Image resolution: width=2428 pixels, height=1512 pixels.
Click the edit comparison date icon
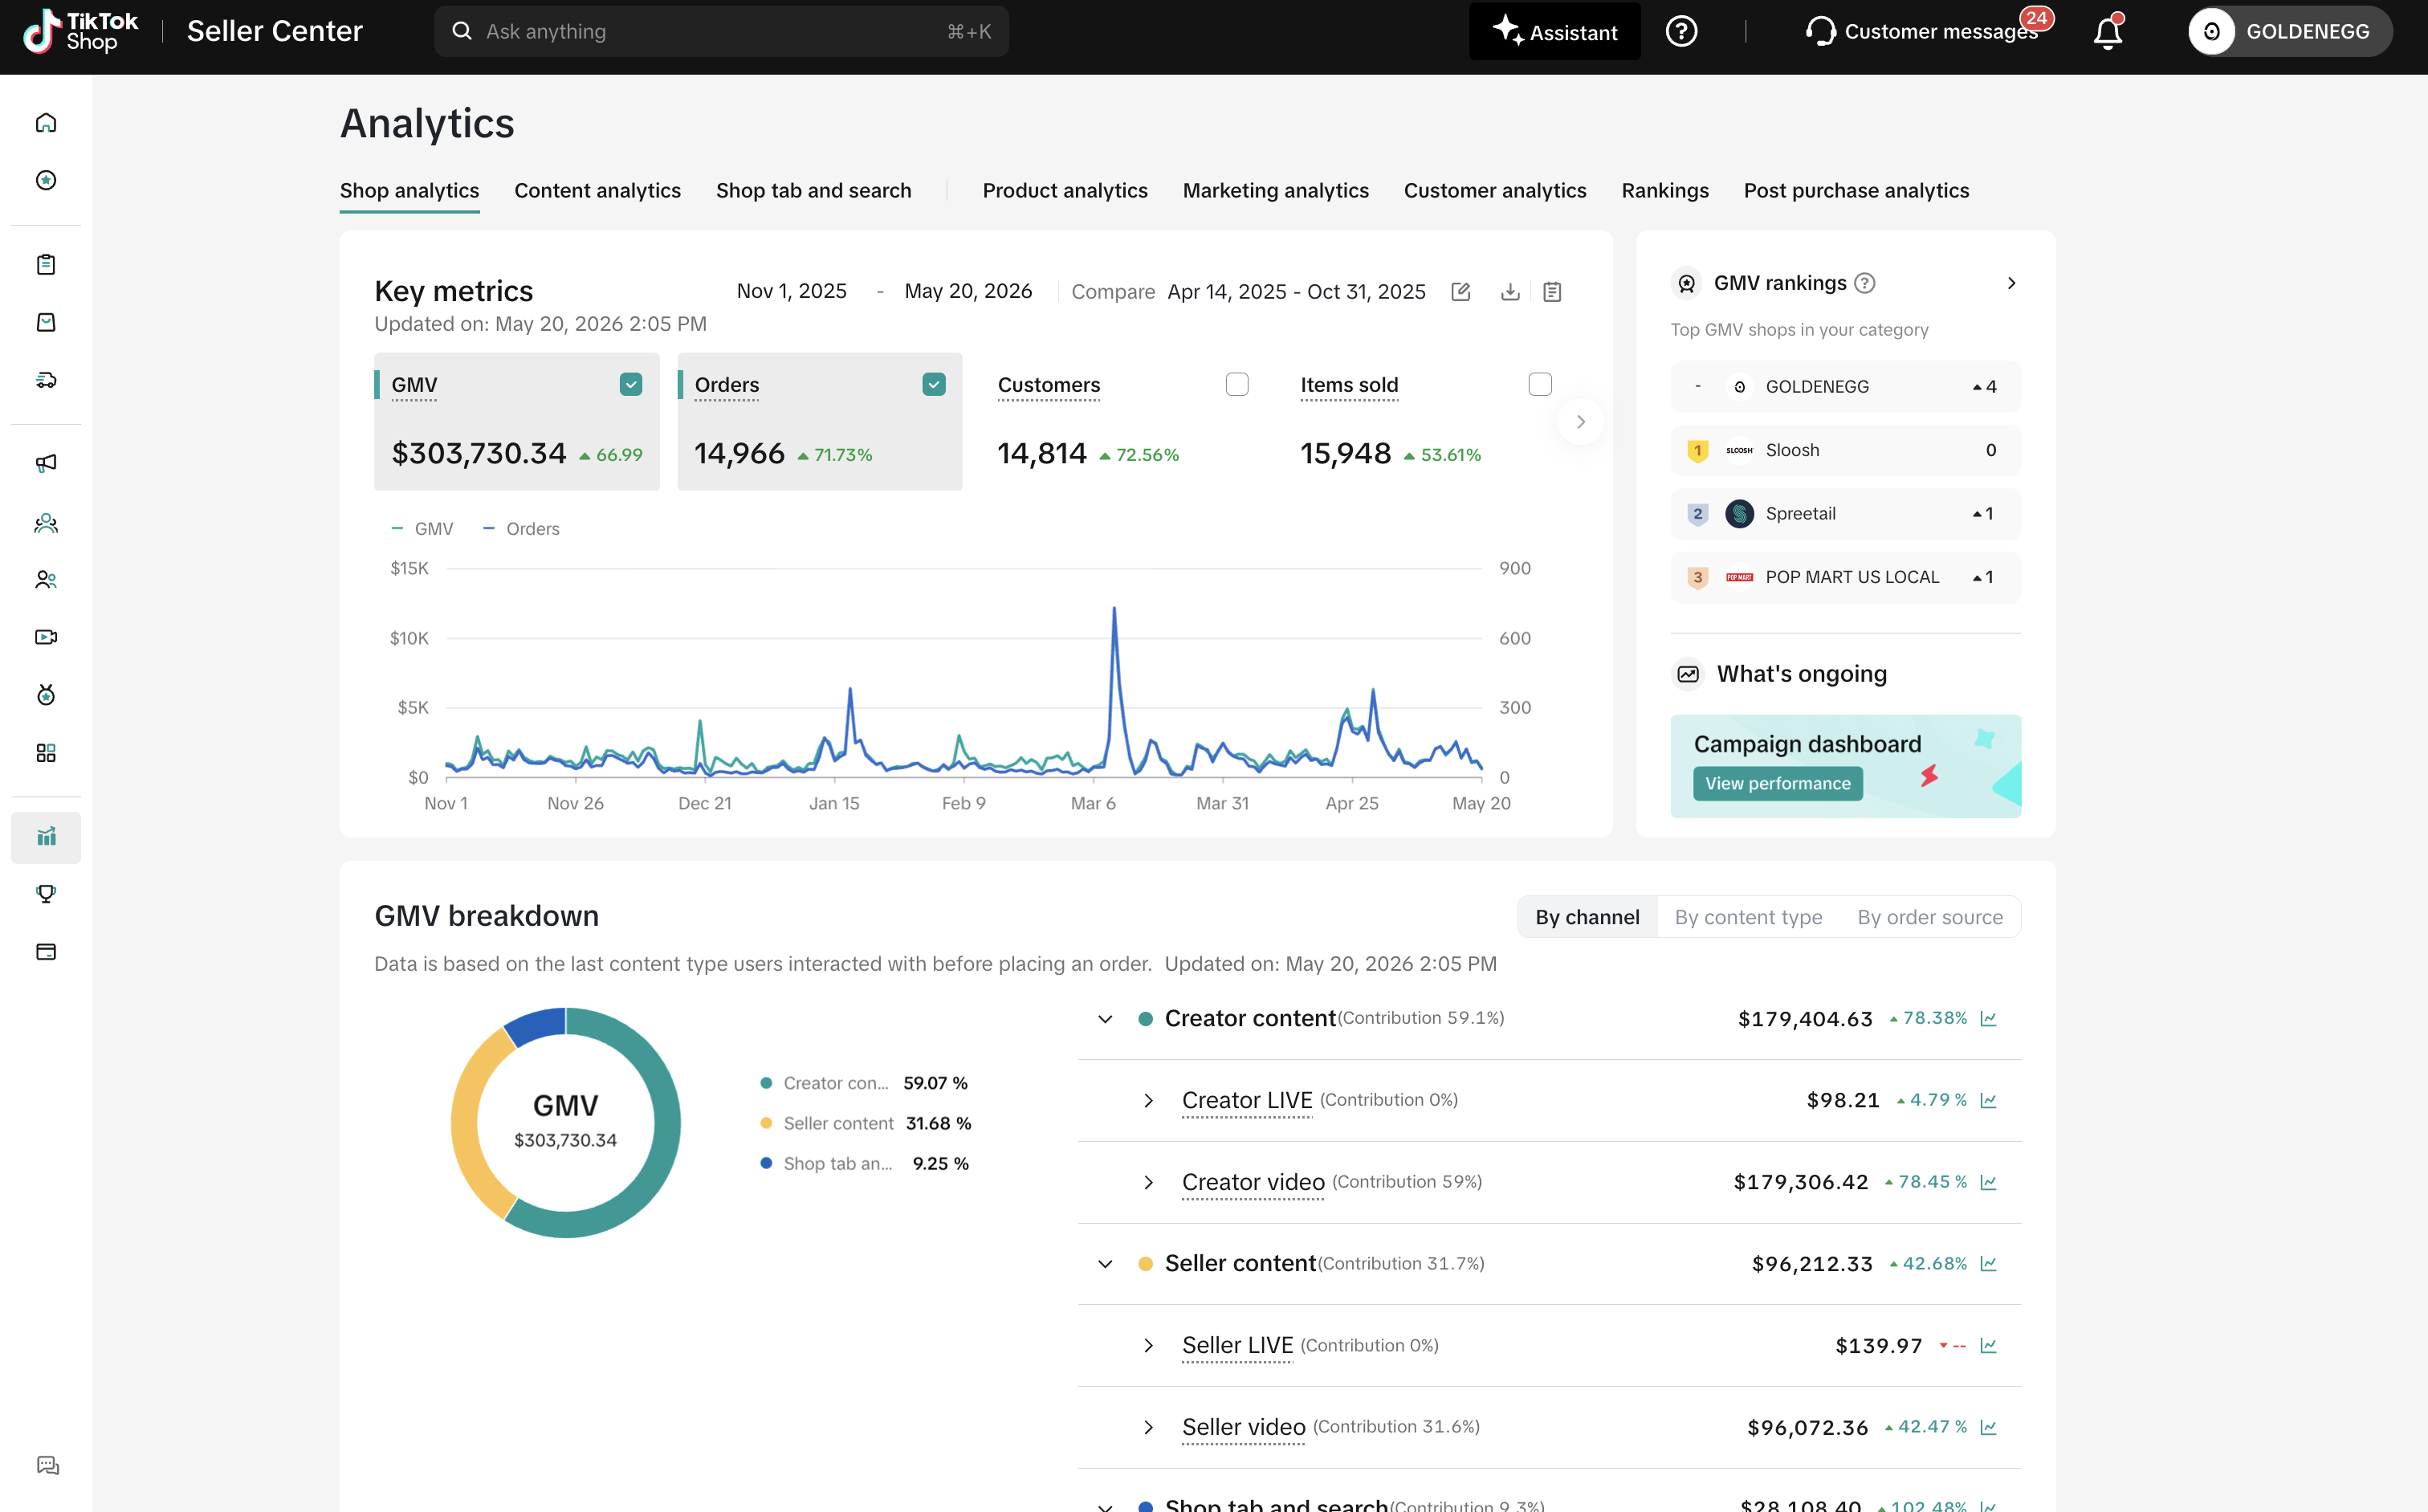coord(1461,291)
